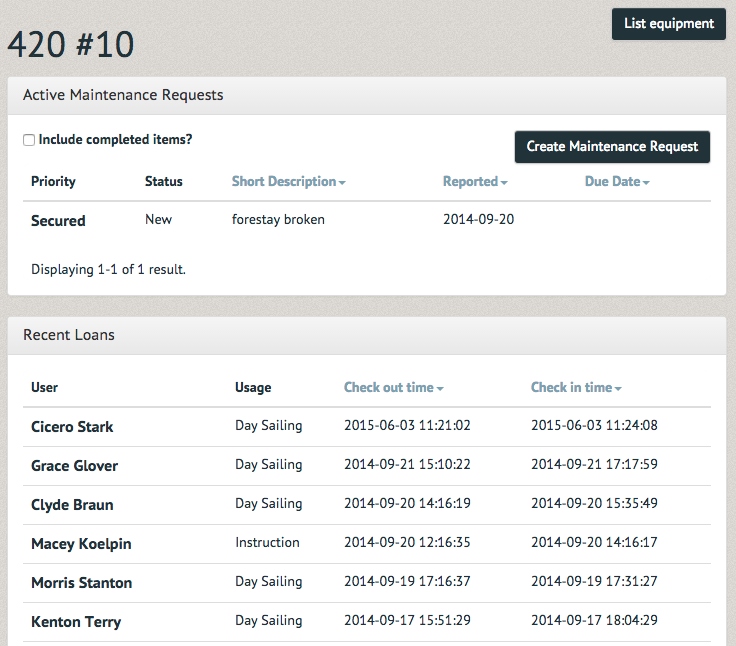
Task: Click the reported date 2014-09-20
Action: pos(478,219)
